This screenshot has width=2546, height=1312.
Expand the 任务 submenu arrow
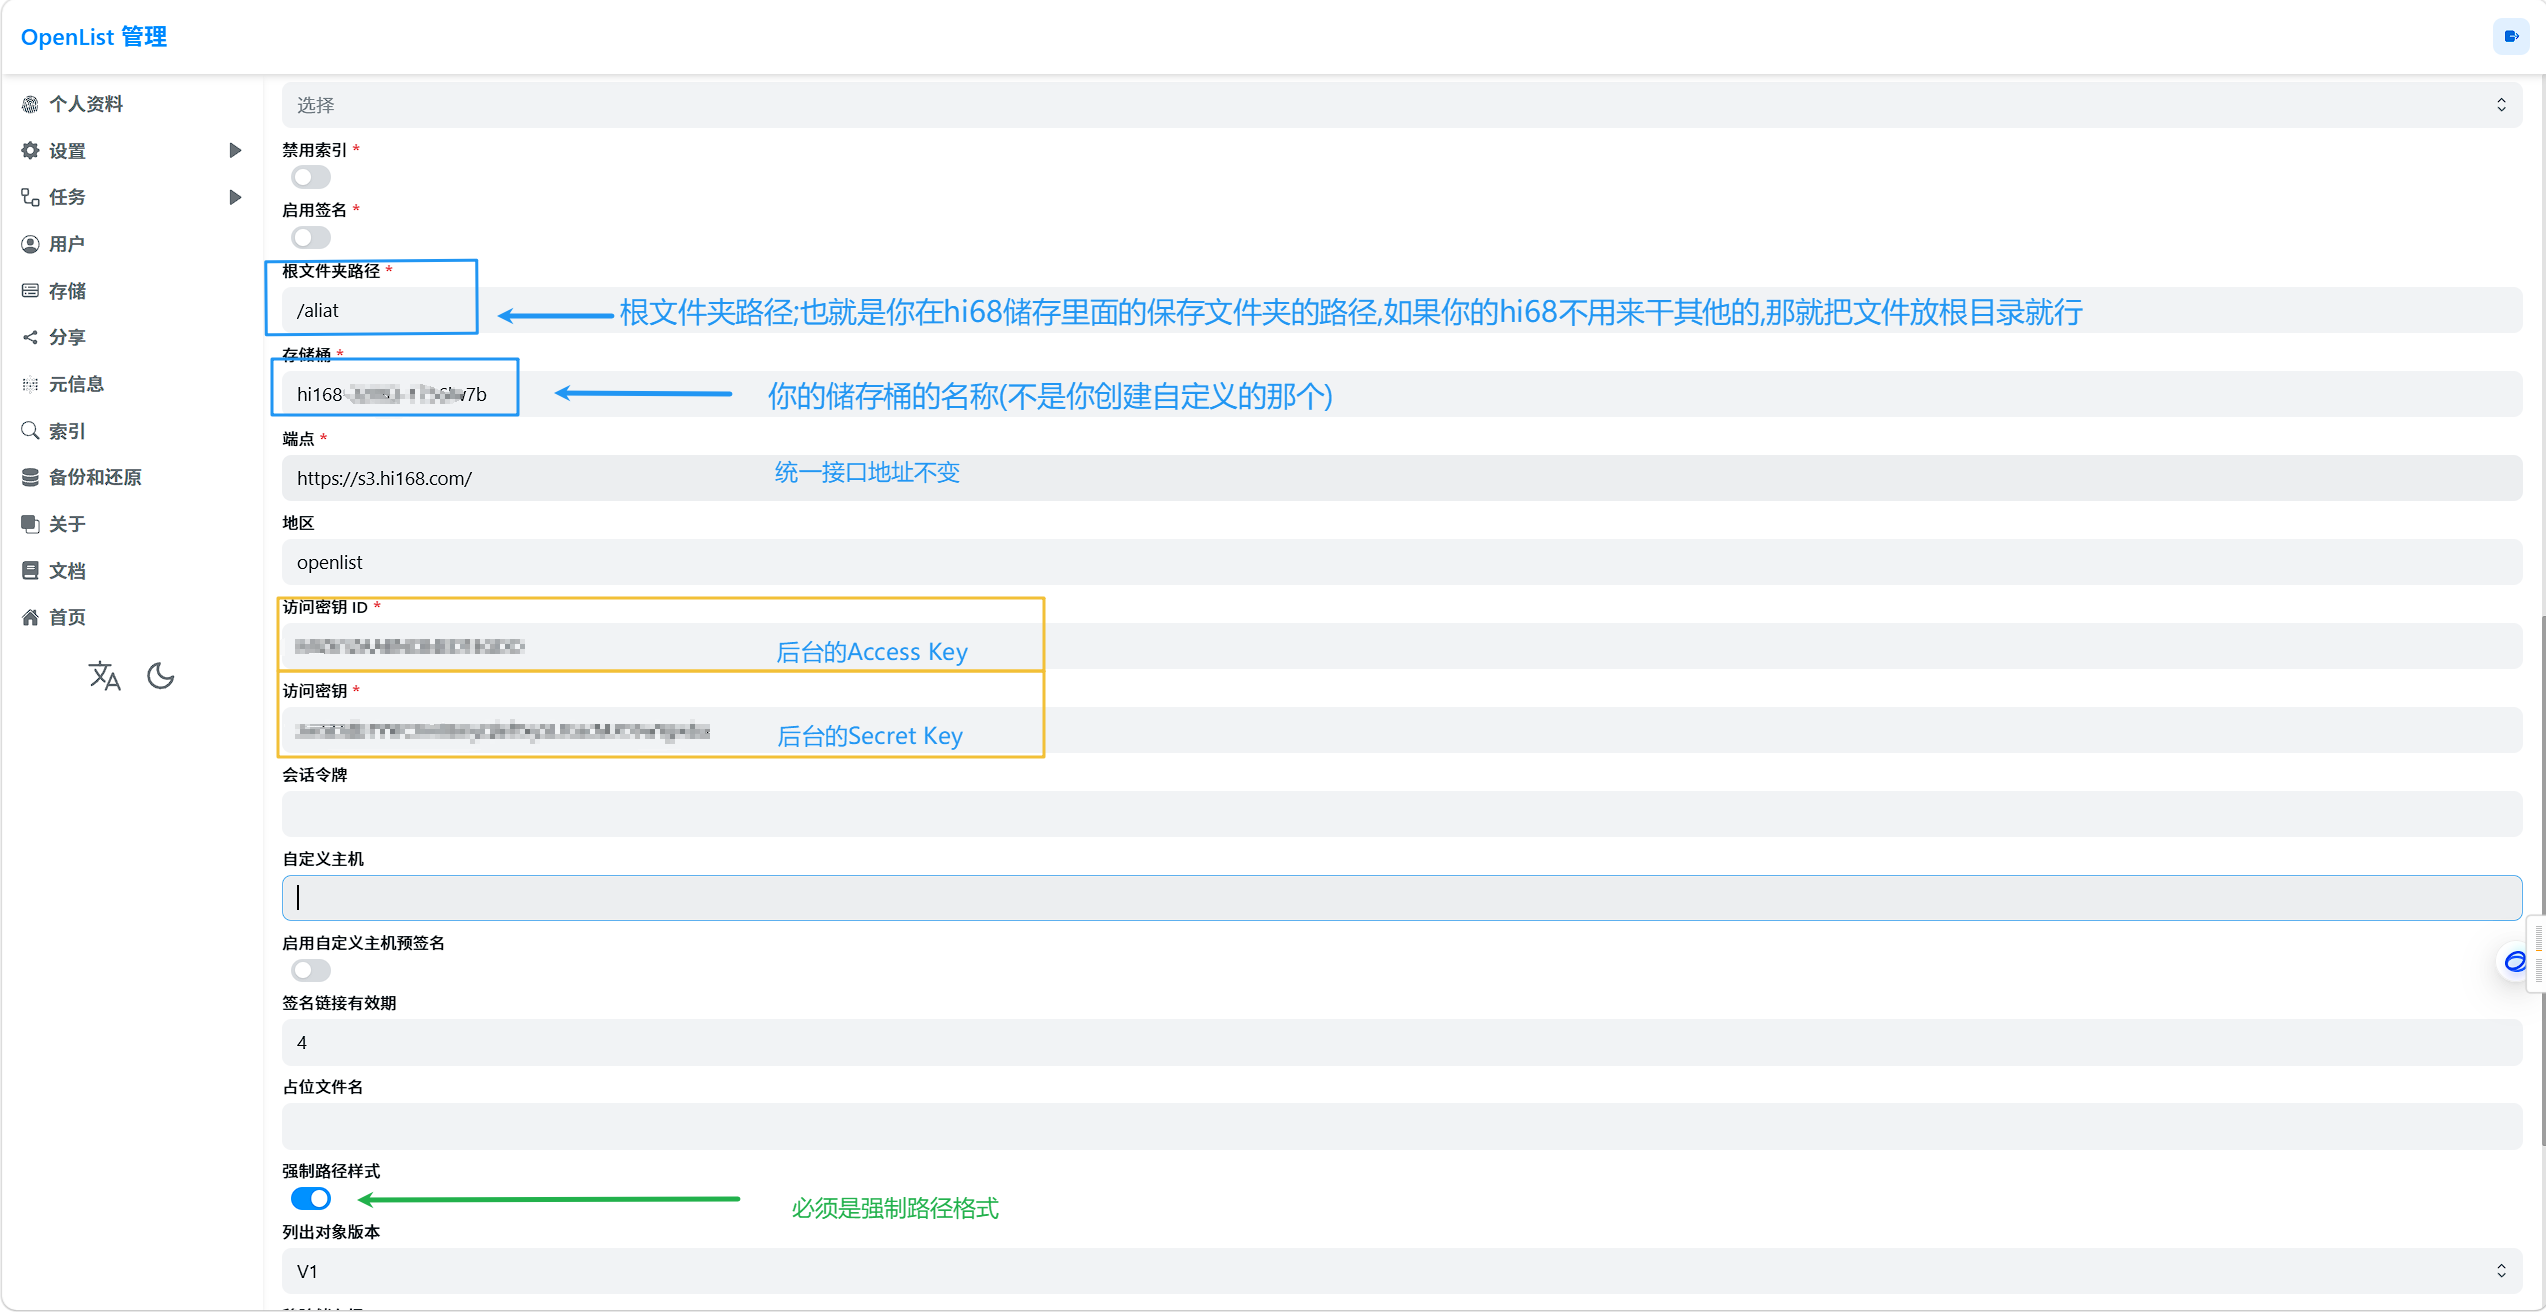point(235,198)
